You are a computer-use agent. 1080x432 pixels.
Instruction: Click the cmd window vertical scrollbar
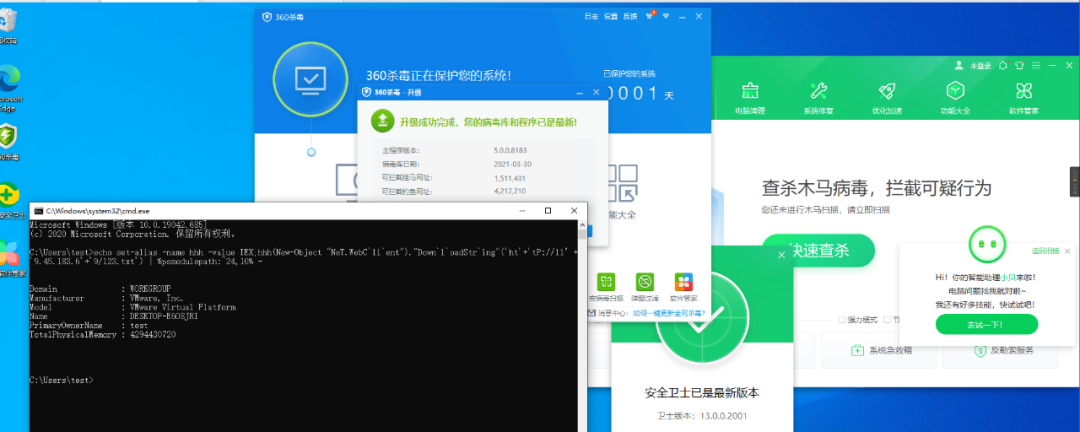coord(582,324)
